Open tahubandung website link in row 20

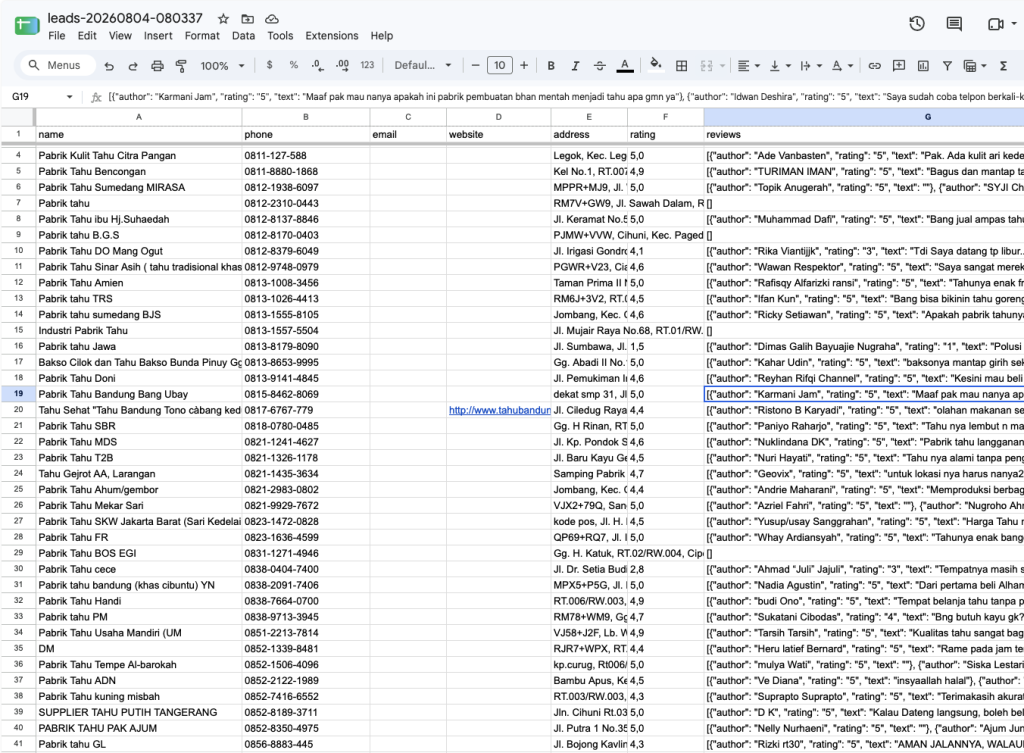point(499,410)
